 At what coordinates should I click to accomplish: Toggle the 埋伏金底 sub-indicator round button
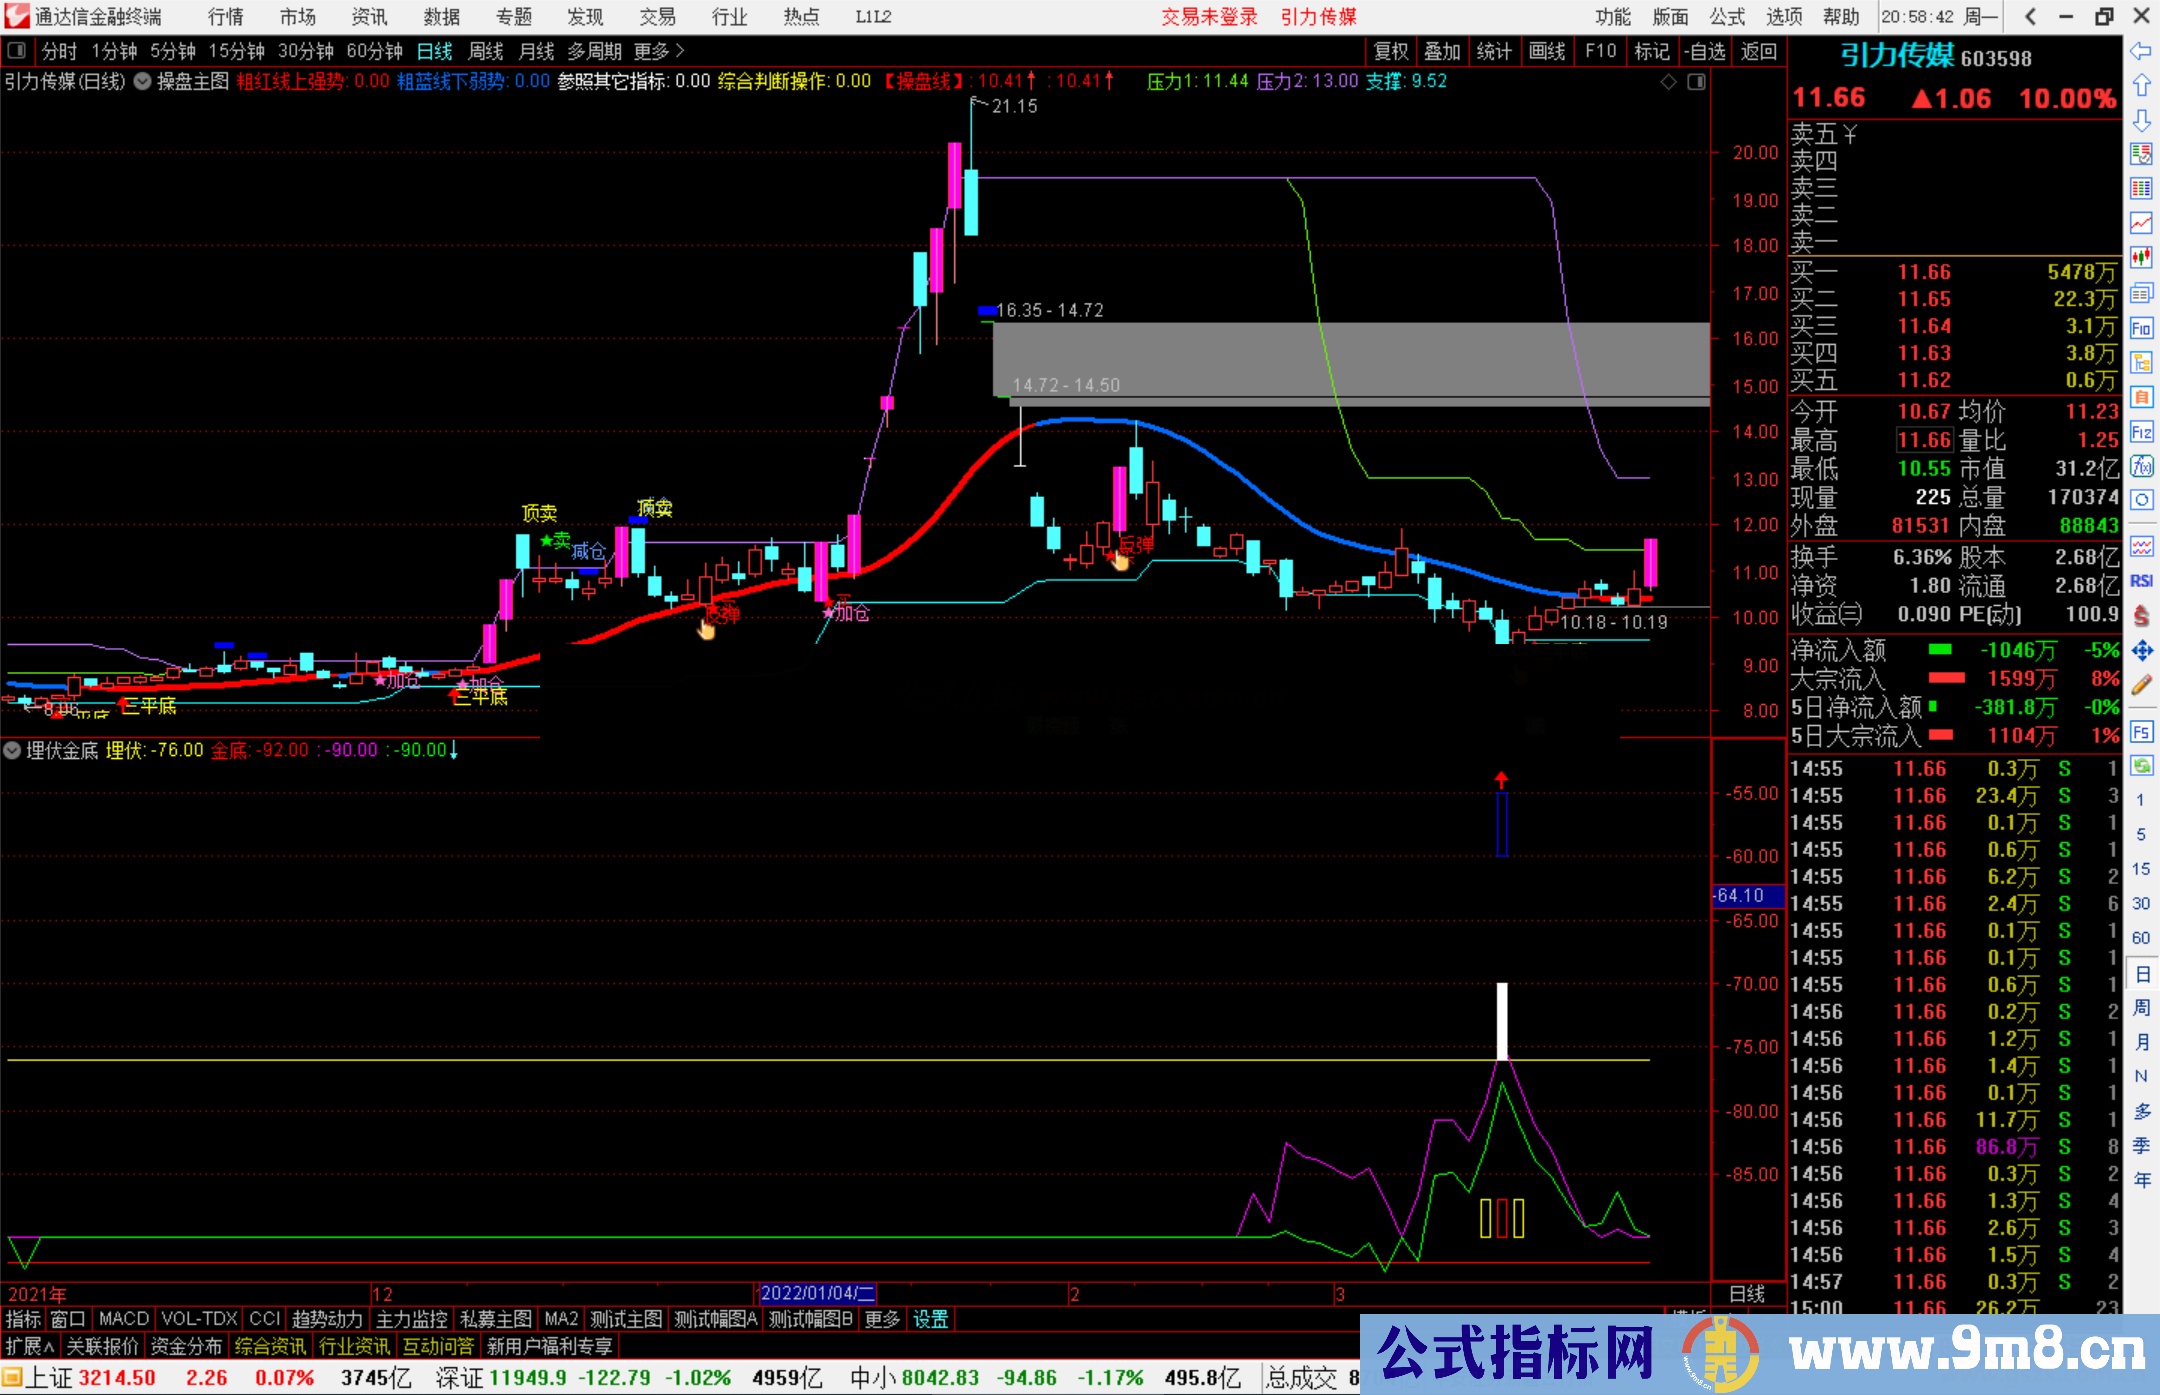point(12,750)
